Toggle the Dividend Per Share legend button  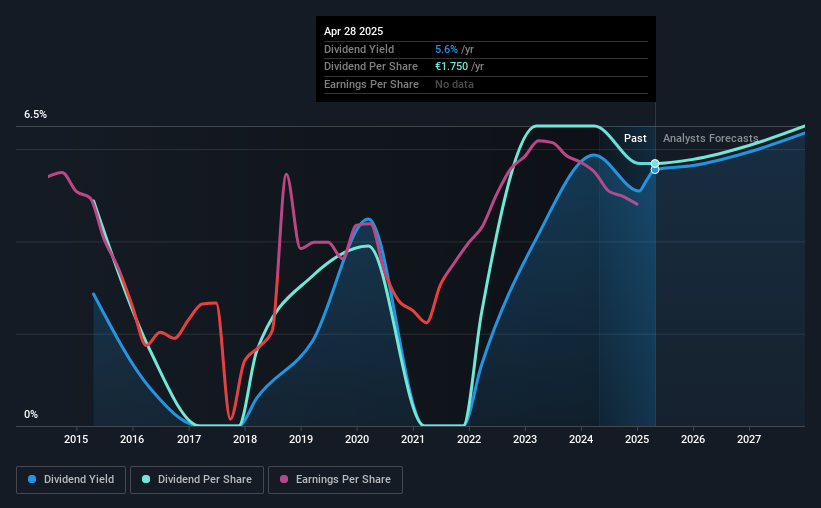[197, 480]
